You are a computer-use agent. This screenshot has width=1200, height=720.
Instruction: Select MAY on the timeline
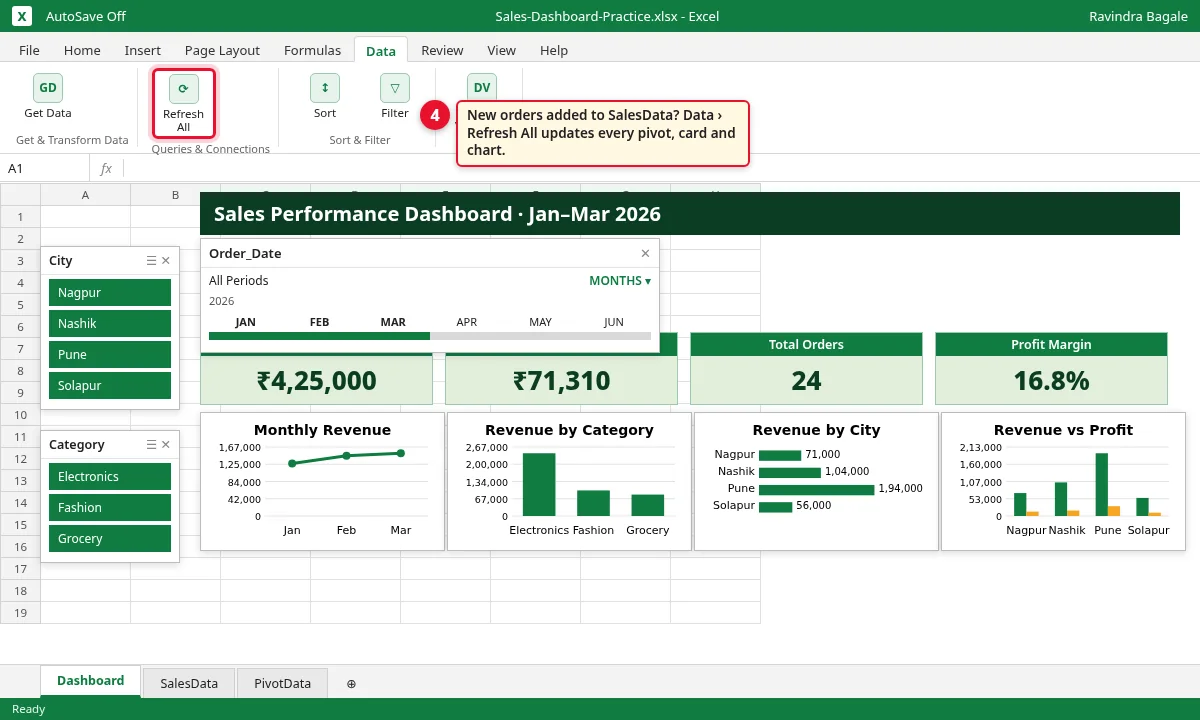[x=540, y=322]
